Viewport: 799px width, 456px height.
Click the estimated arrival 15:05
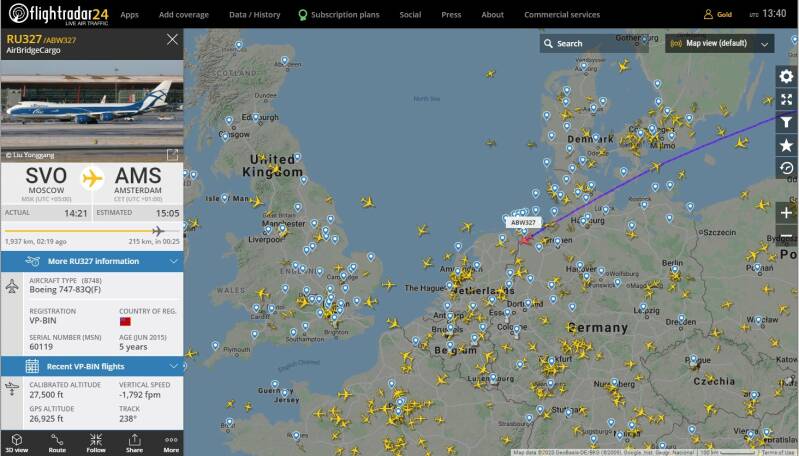point(167,213)
